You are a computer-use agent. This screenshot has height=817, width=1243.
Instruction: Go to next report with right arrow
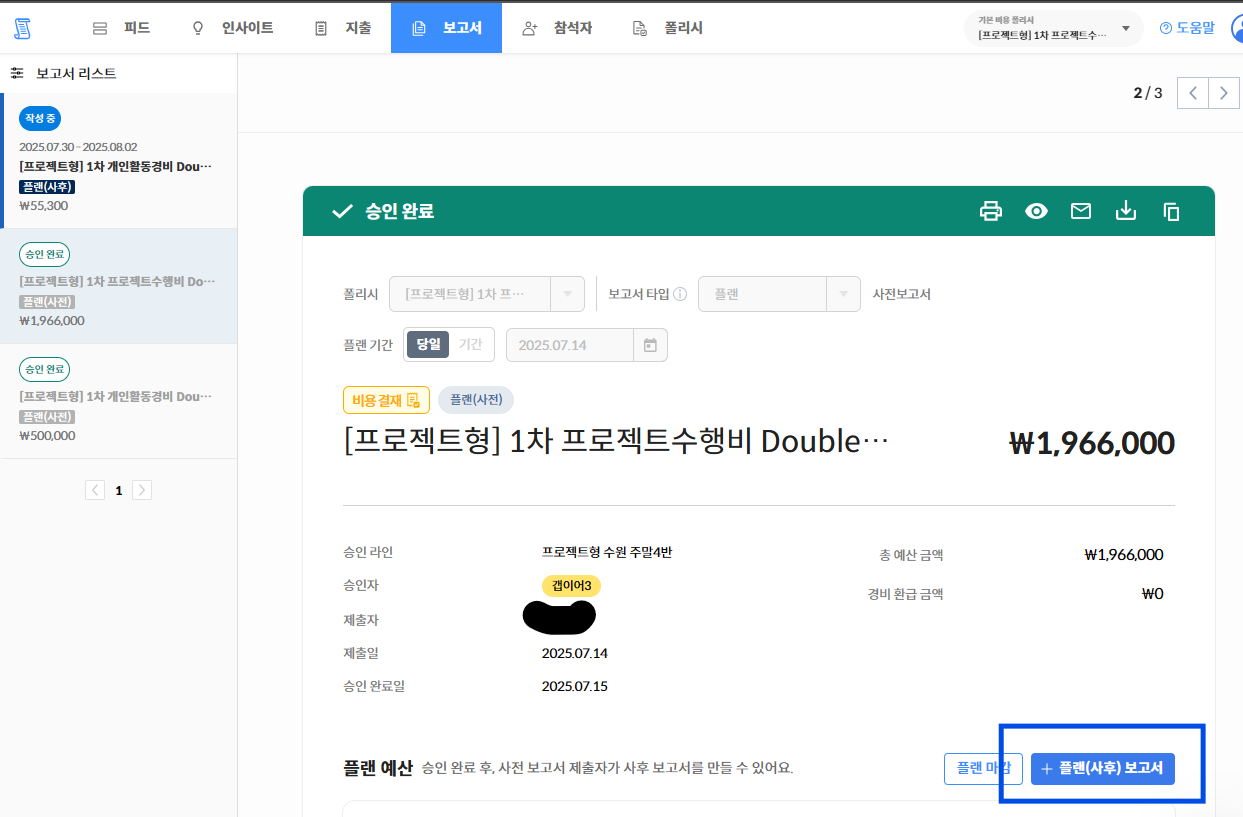1224,93
